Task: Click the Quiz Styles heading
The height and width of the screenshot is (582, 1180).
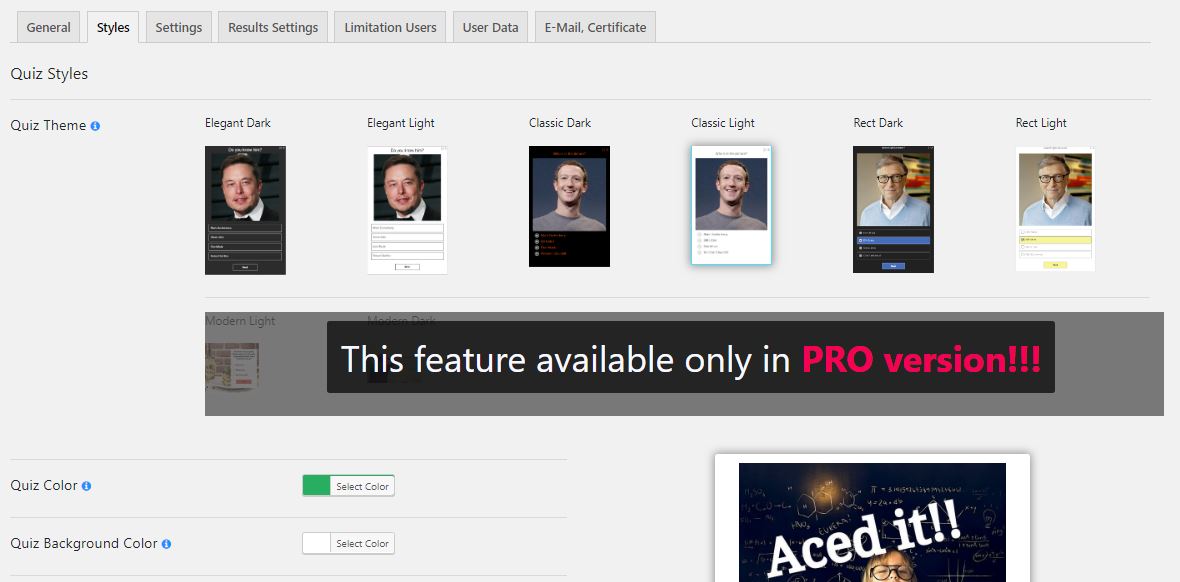Action: [x=49, y=74]
